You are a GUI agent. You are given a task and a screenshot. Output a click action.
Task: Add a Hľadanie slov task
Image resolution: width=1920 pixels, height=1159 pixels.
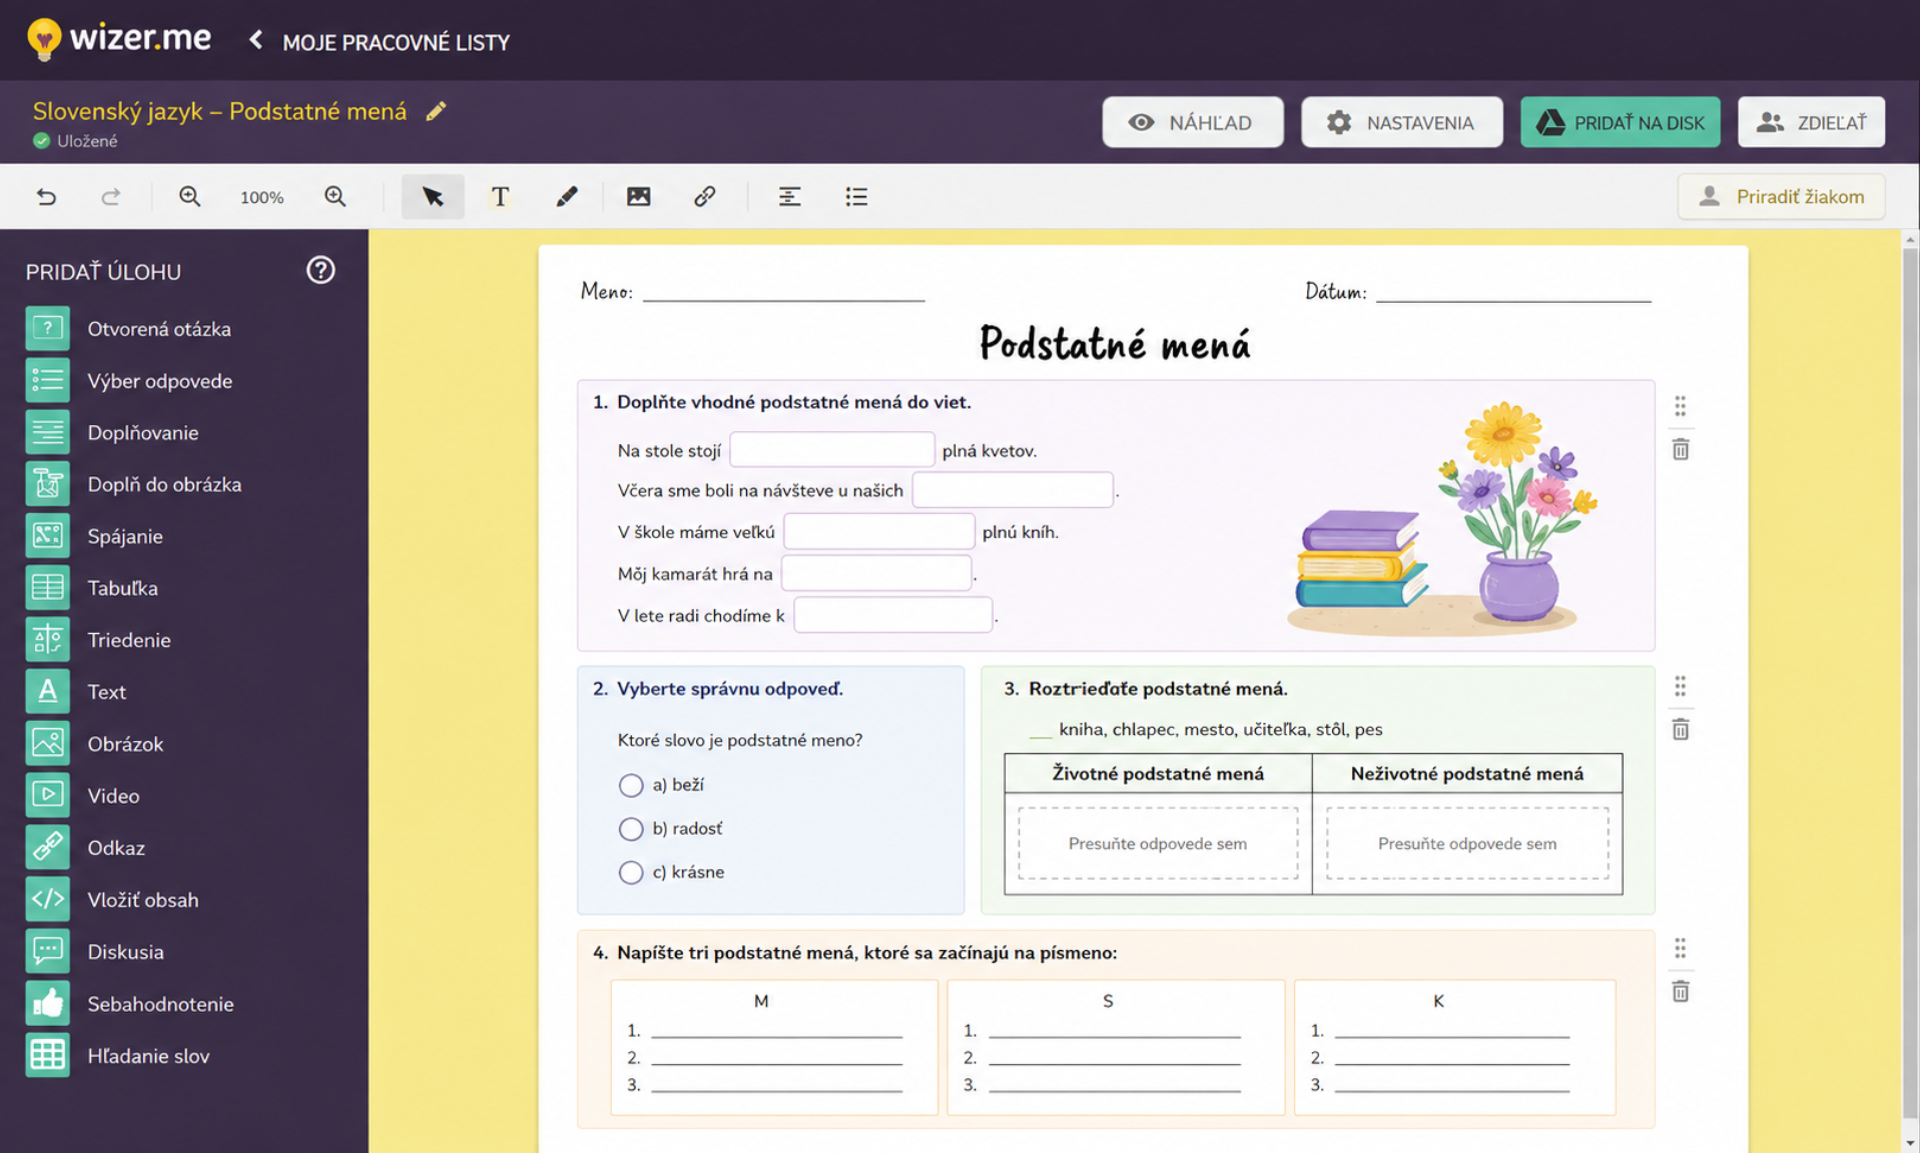118,1057
